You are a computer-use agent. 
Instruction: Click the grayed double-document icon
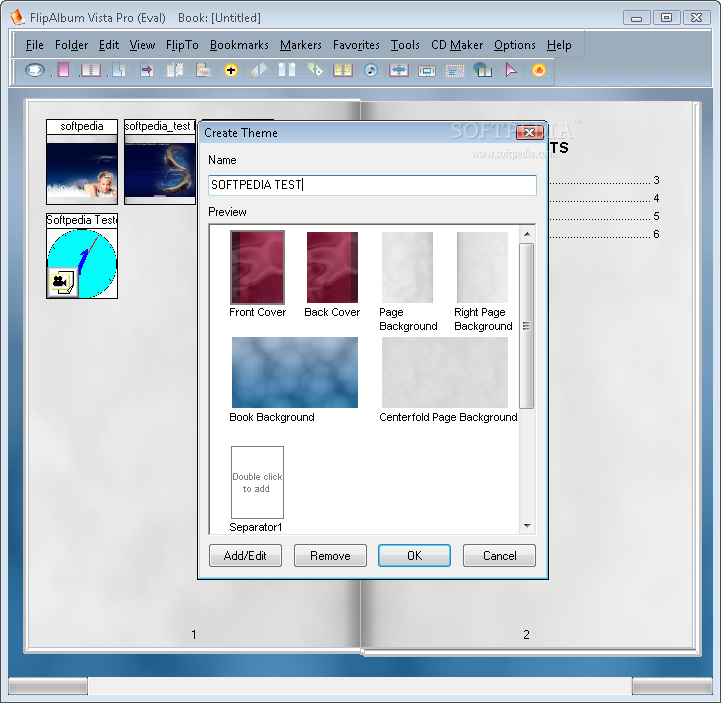pyautogui.click(x=175, y=70)
